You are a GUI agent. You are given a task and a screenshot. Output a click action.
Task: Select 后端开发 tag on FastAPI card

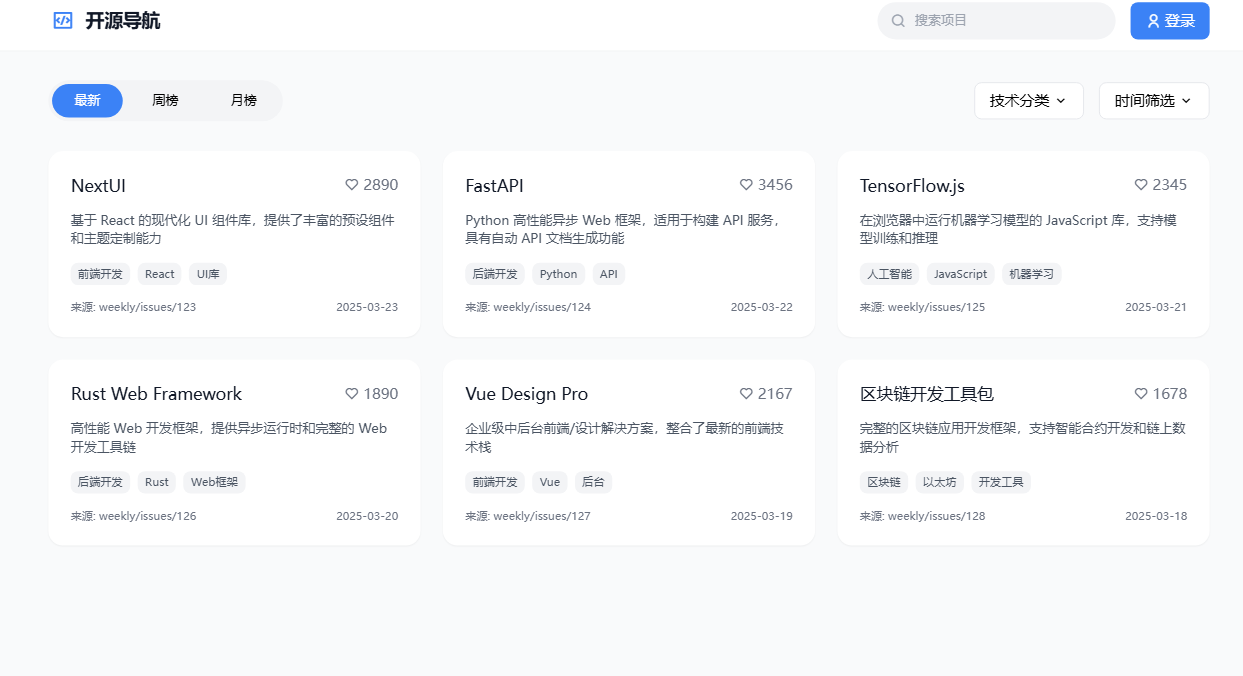coord(495,274)
